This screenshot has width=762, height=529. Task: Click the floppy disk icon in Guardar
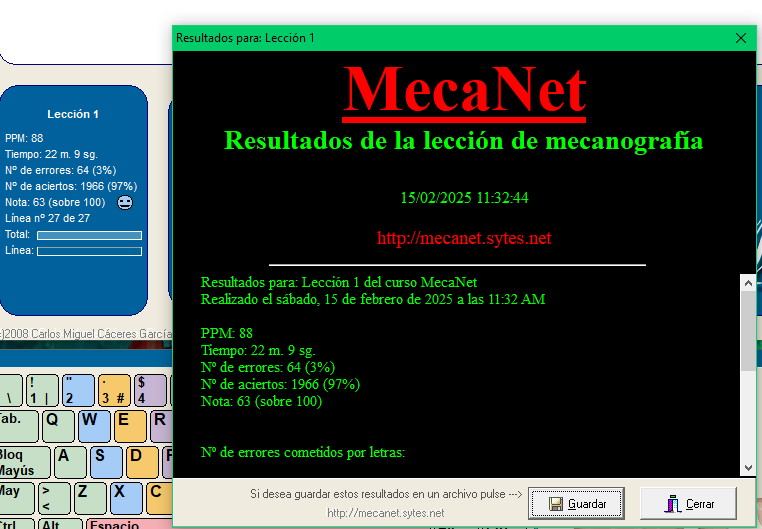[555, 504]
